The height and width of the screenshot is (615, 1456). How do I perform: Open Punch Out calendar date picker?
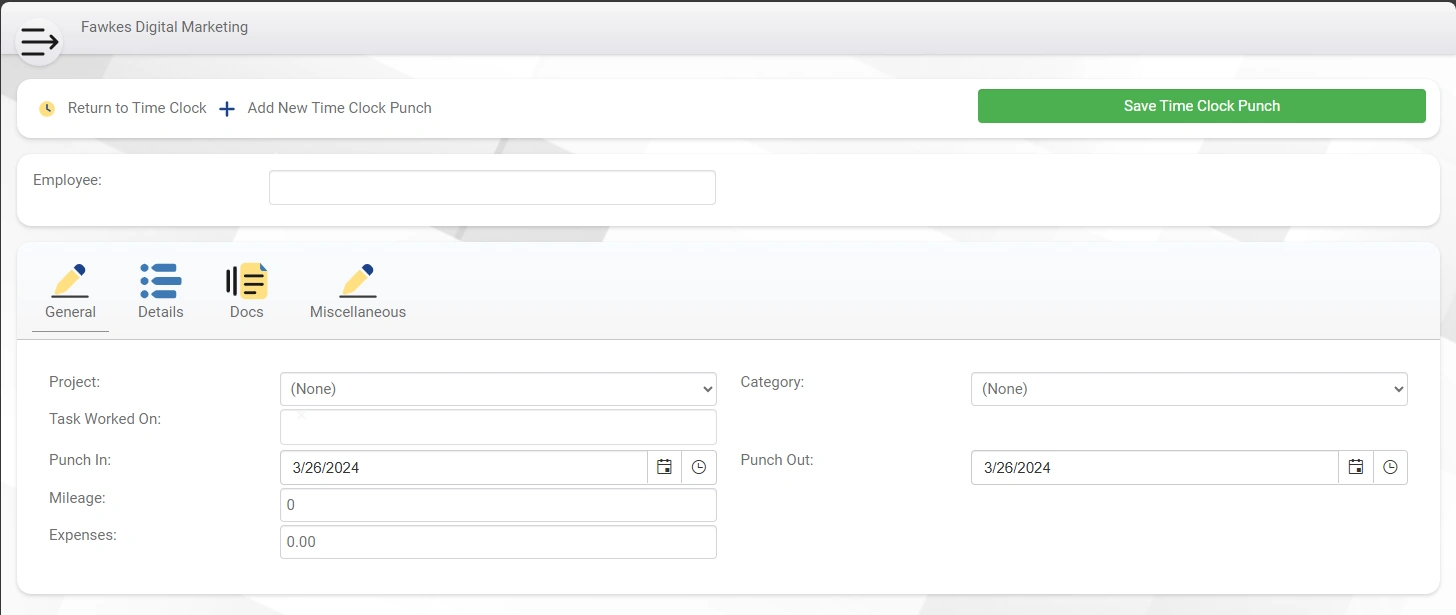(1356, 467)
